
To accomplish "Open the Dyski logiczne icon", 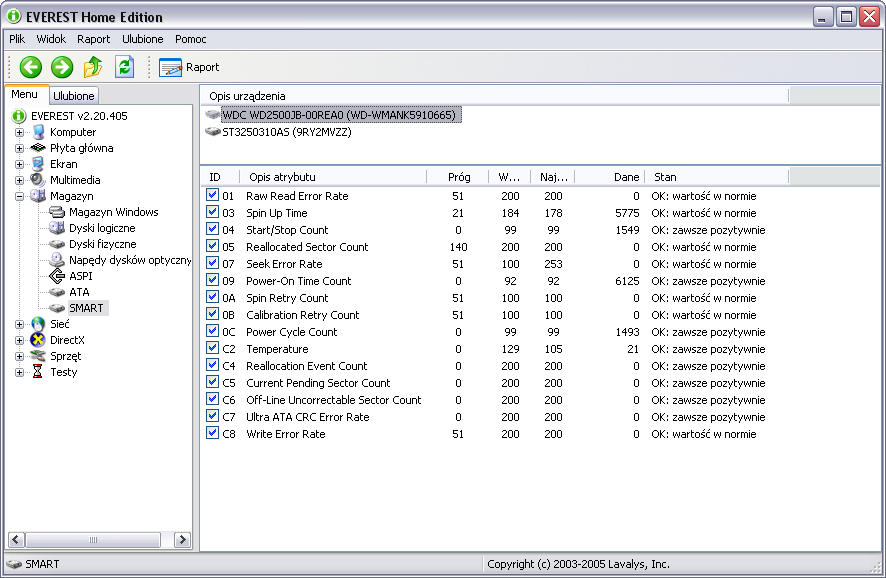I will (57, 228).
